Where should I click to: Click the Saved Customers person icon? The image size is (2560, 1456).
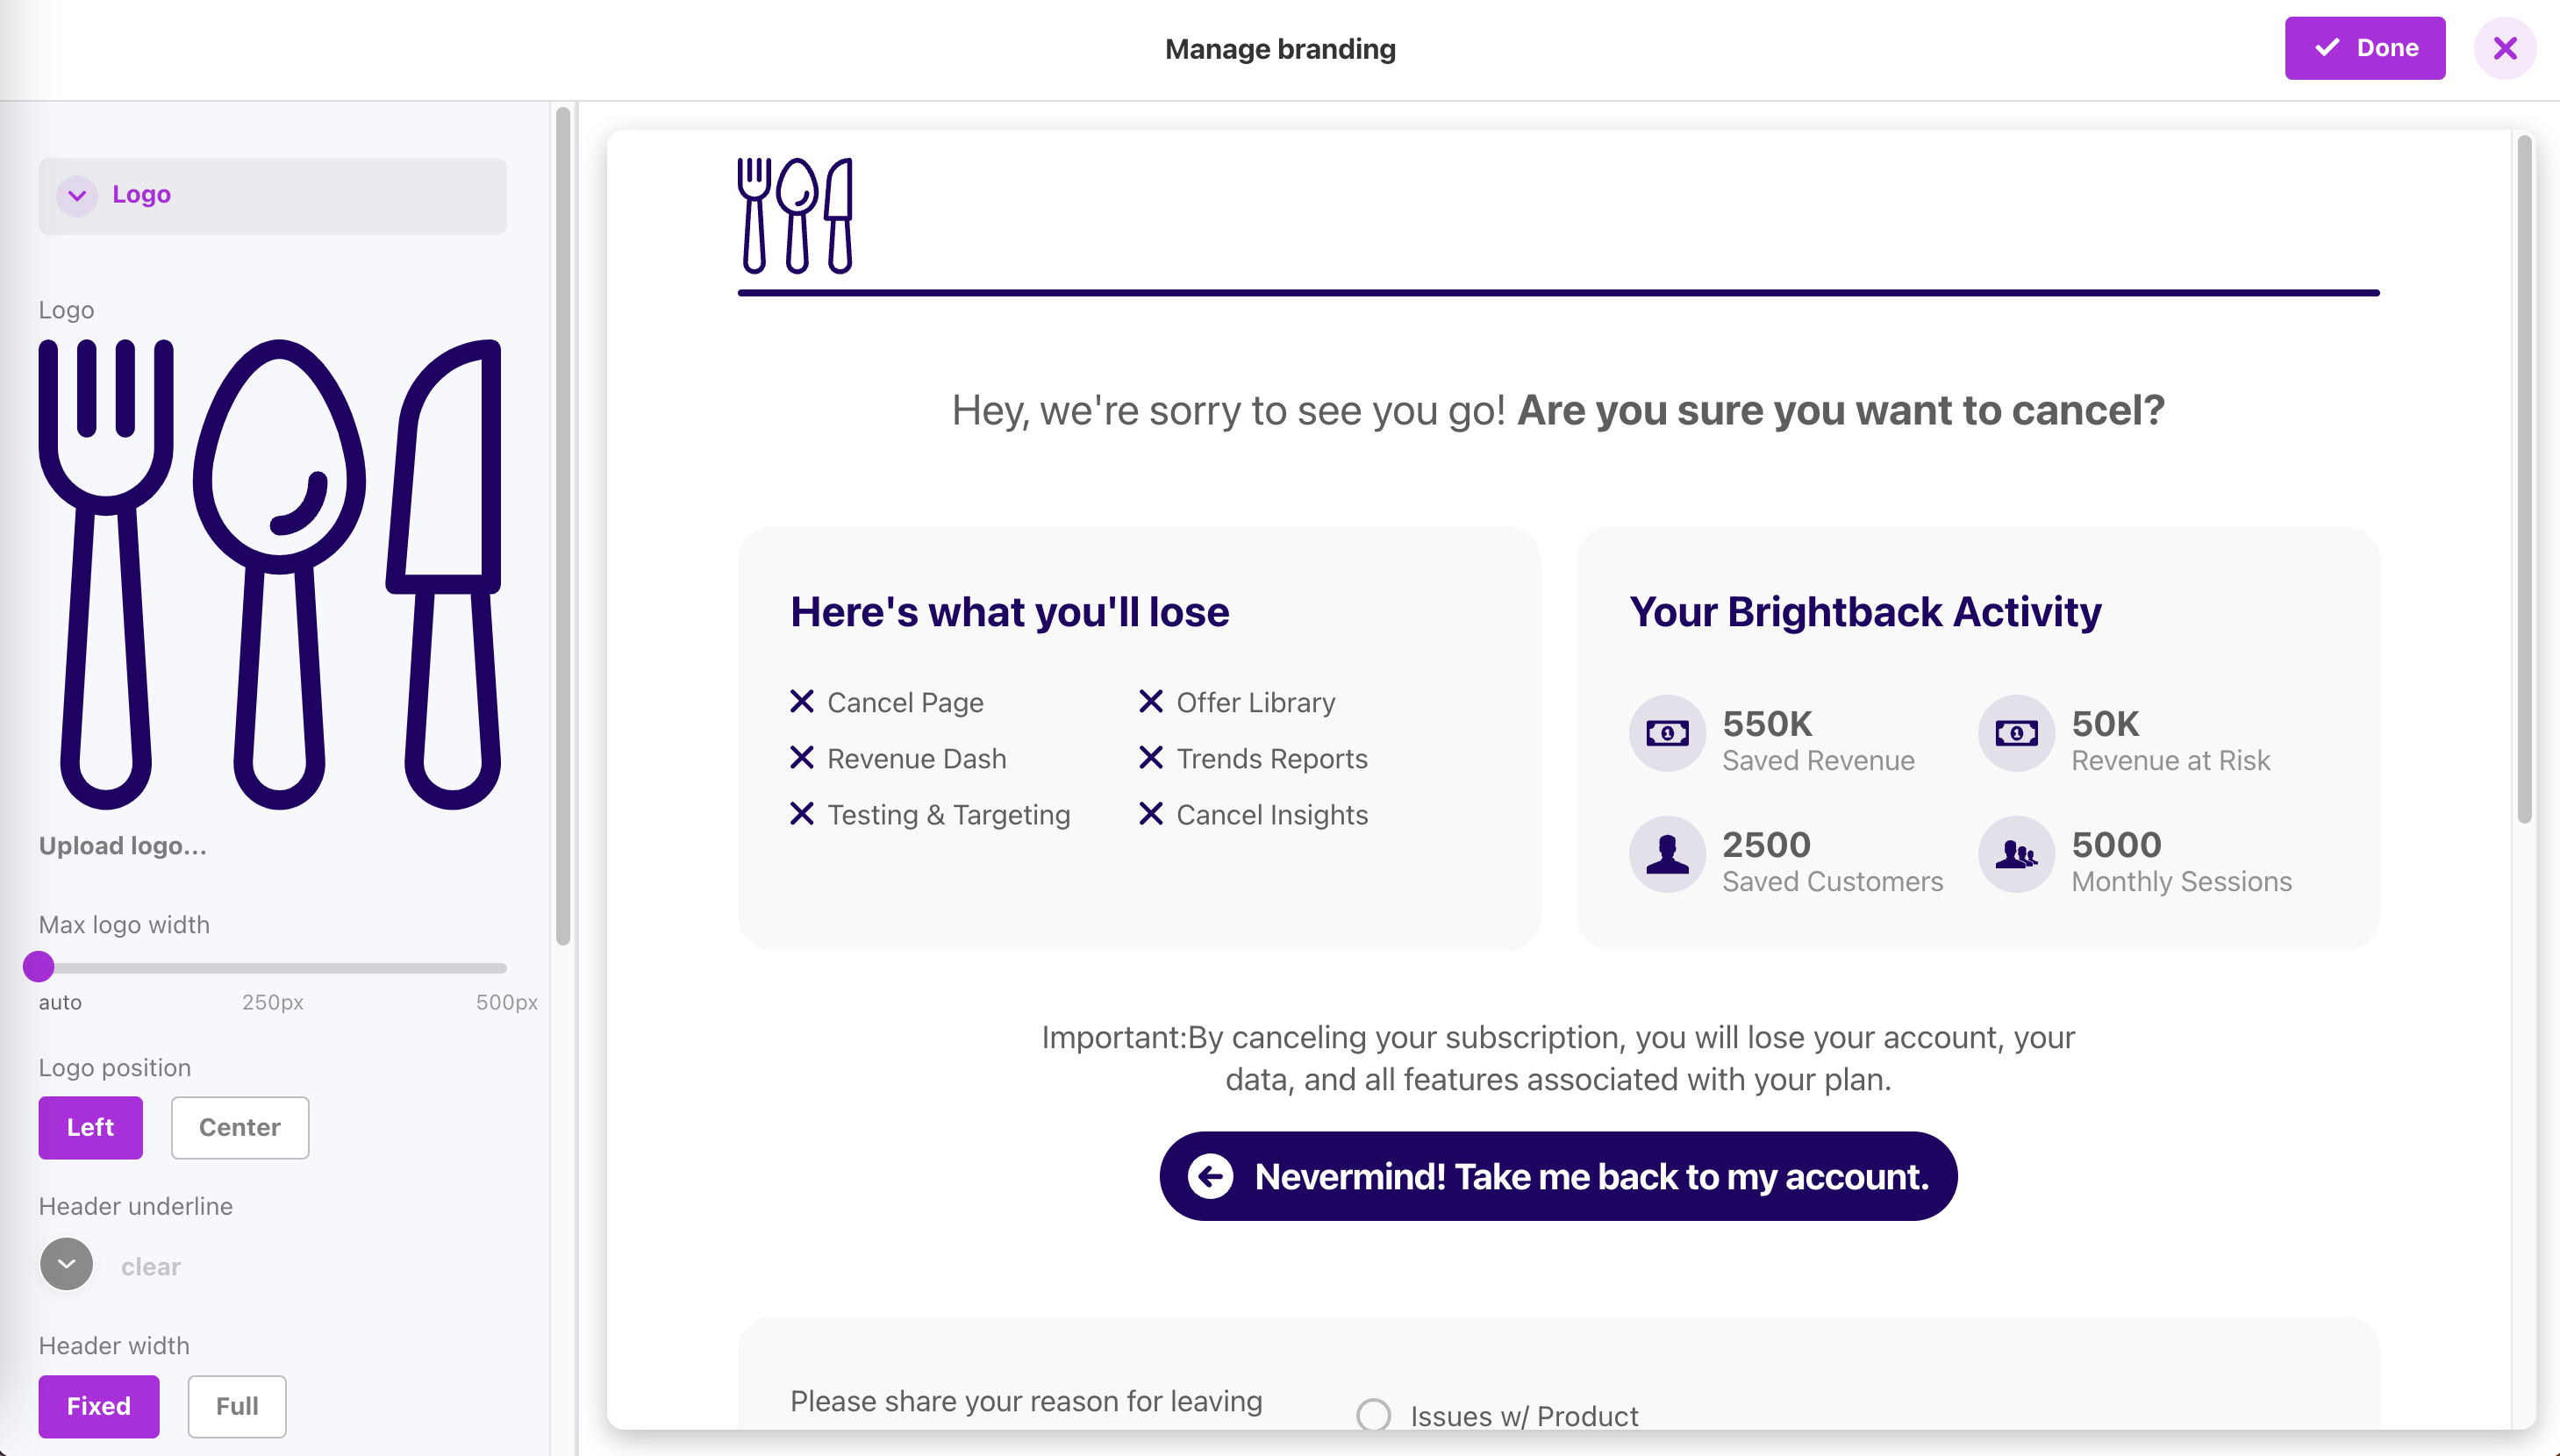pyautogui.click(x=1667, y=854)
